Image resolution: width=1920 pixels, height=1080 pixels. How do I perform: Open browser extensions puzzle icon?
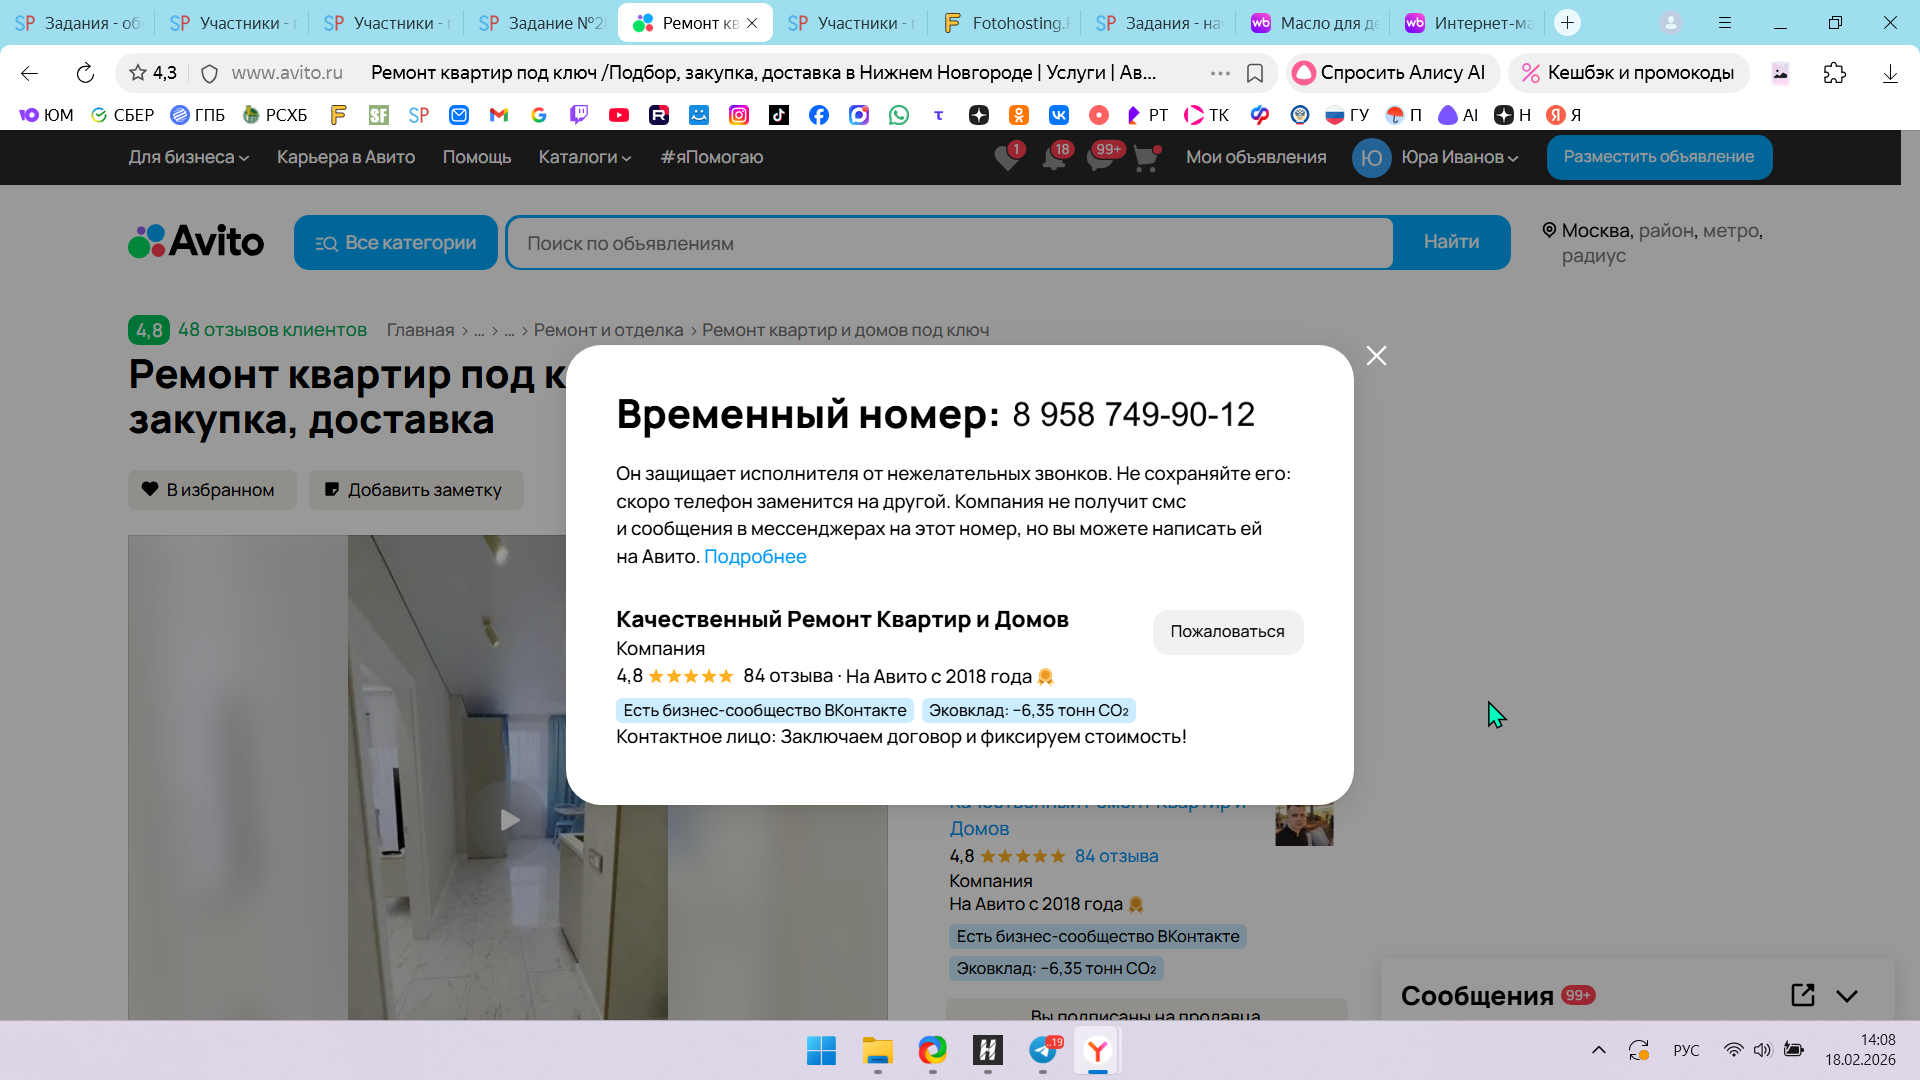click(1834, 73)
